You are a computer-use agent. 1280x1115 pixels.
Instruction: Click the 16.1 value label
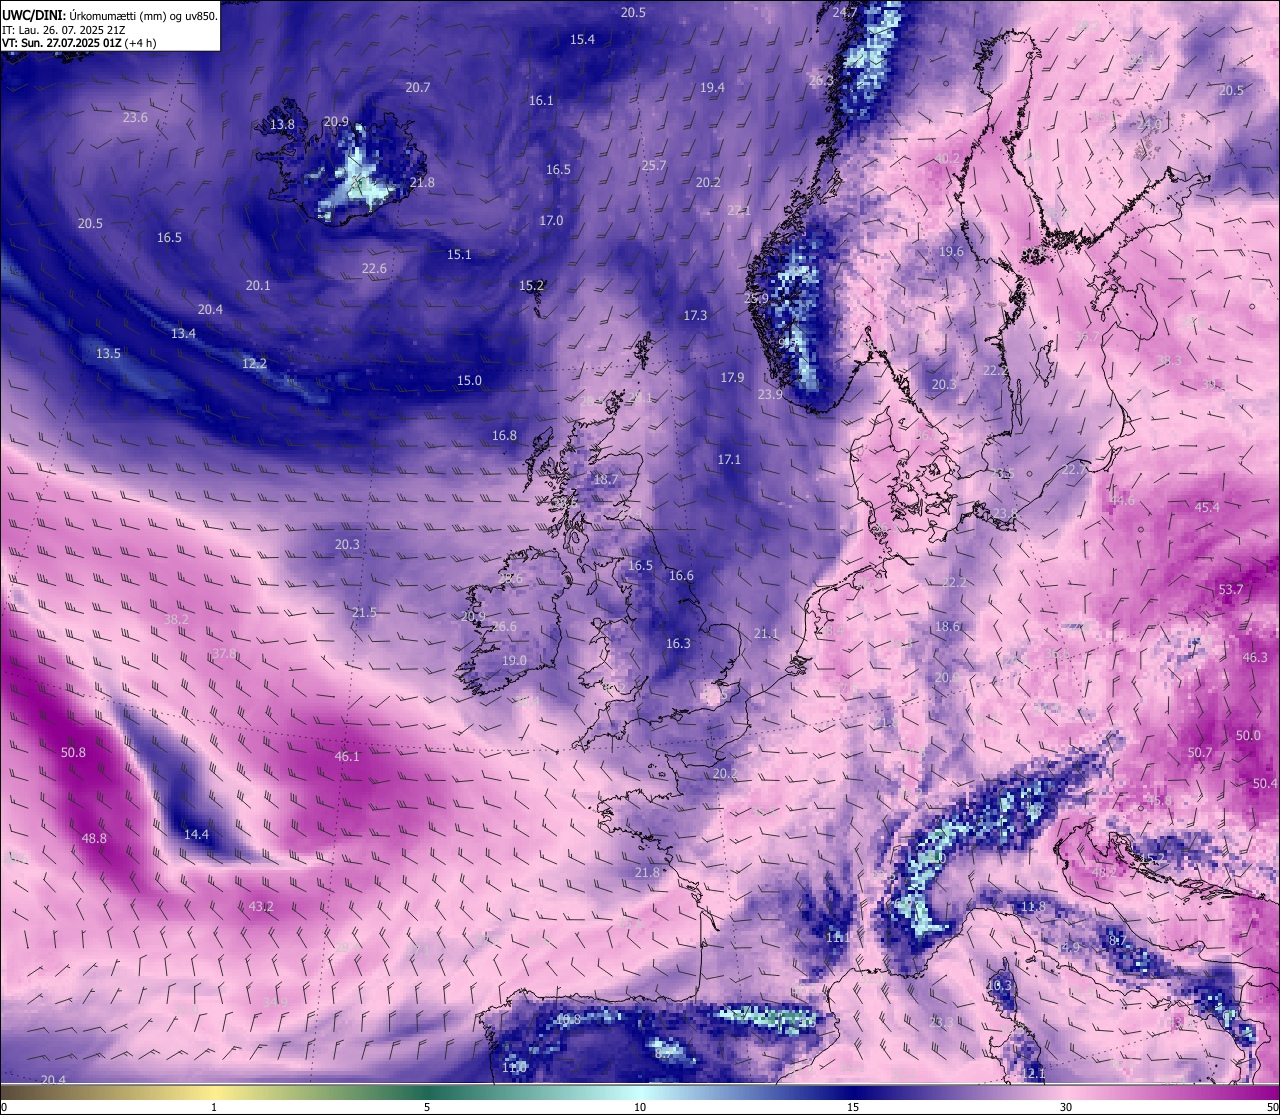[541, 101]
